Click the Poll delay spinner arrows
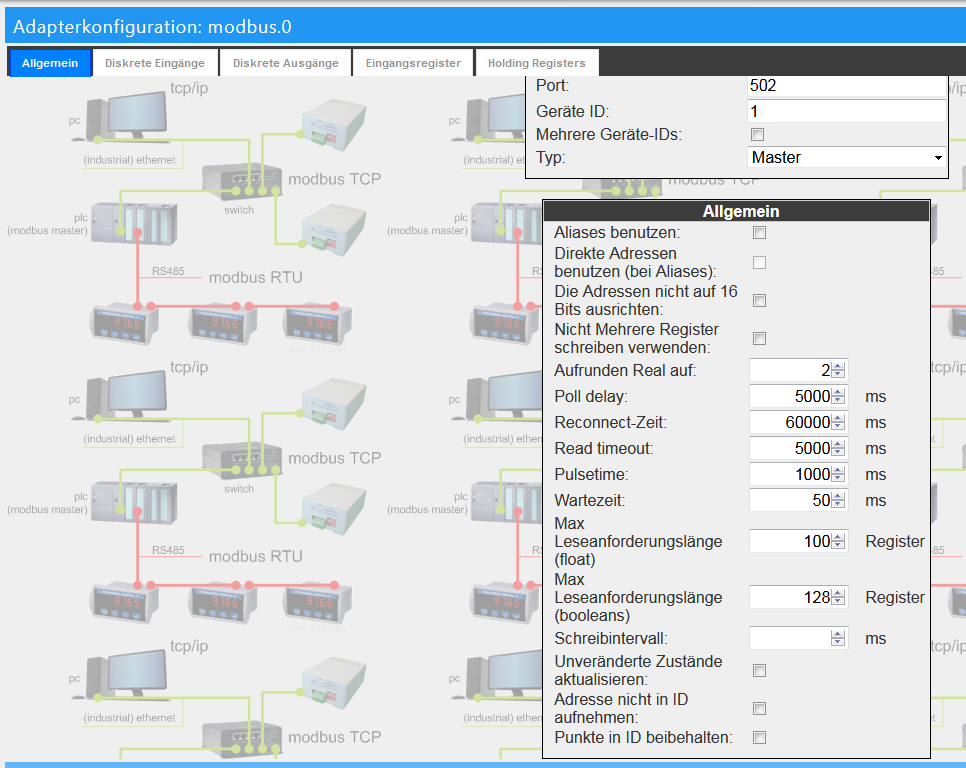This screenshot has height=768, width=966. pyautogui.click(x=838, y=396)
